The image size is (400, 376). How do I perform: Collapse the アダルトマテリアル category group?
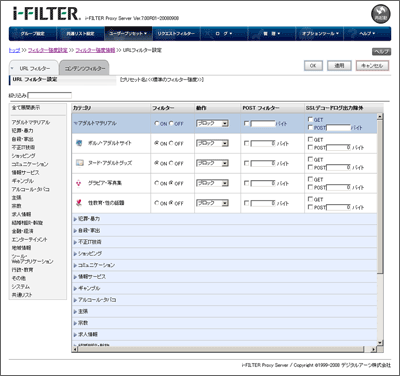pyautogui.click(x=75, y=123)
